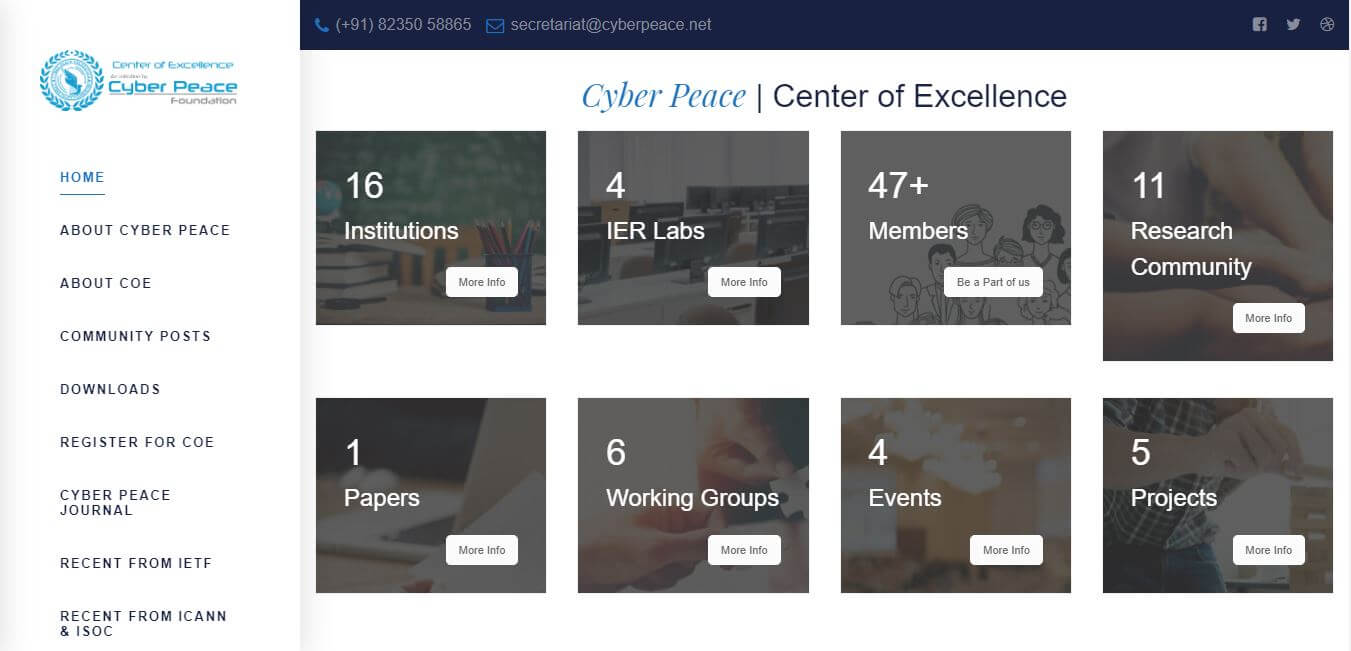
Task: Click the phone icon in top bar
Action: pos(322,25)
